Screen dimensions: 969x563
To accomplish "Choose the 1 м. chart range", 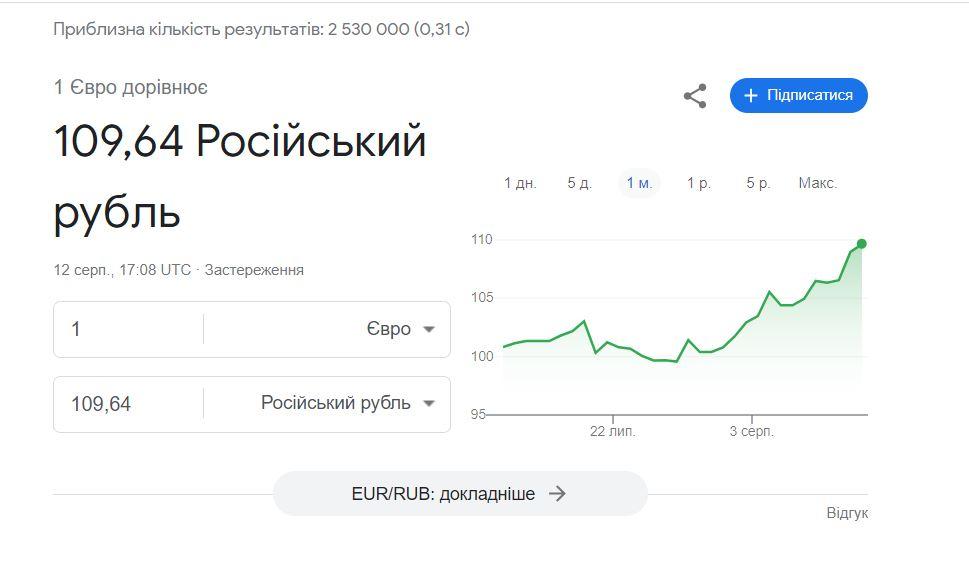I will 639,183.
